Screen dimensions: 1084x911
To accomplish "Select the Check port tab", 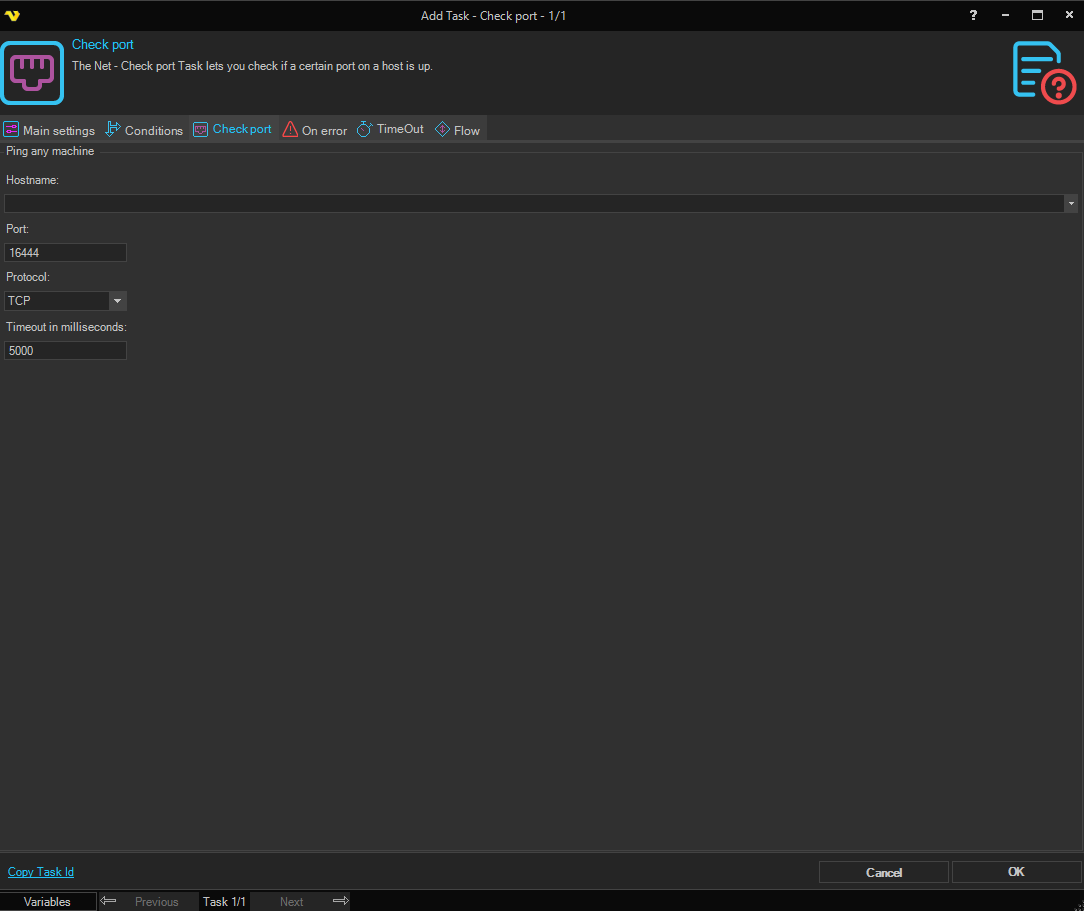I will [x=233, y=130].
